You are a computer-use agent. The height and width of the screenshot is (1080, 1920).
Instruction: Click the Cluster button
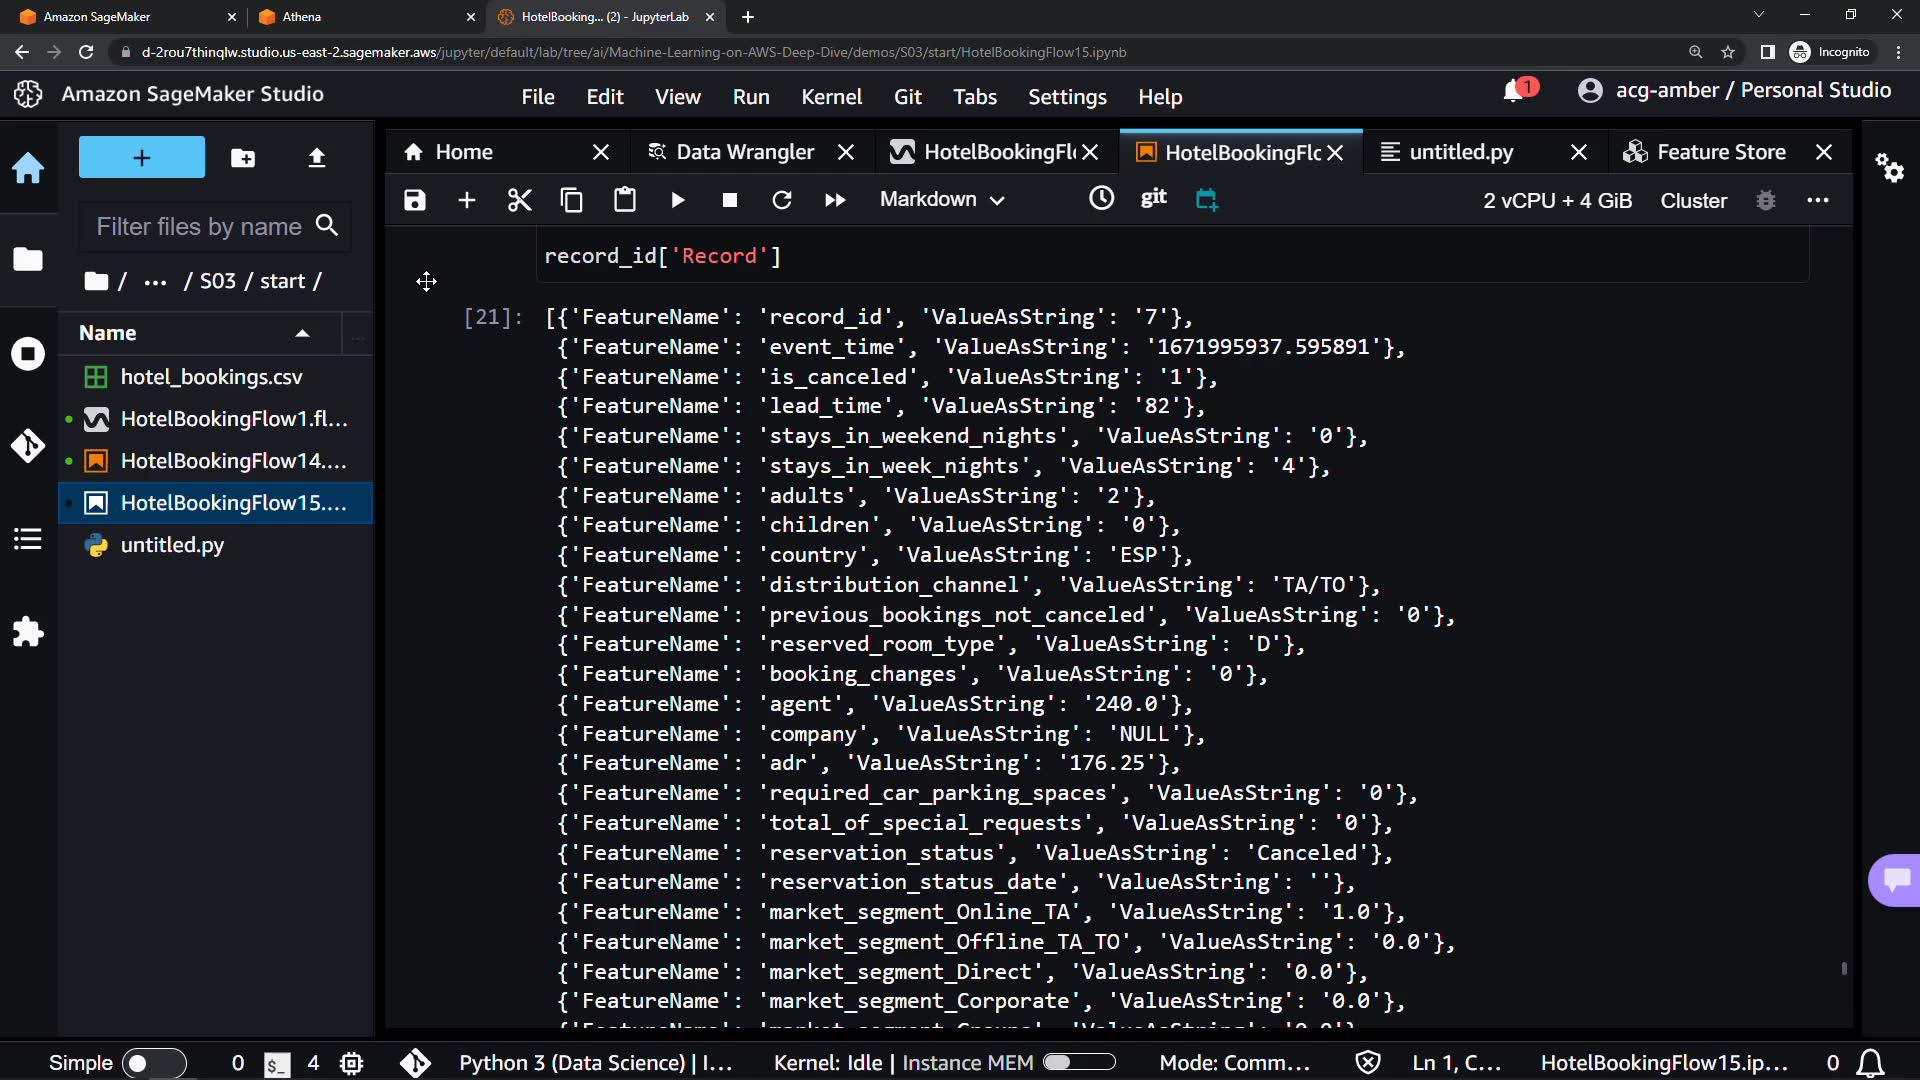(x=1693, y=201)
